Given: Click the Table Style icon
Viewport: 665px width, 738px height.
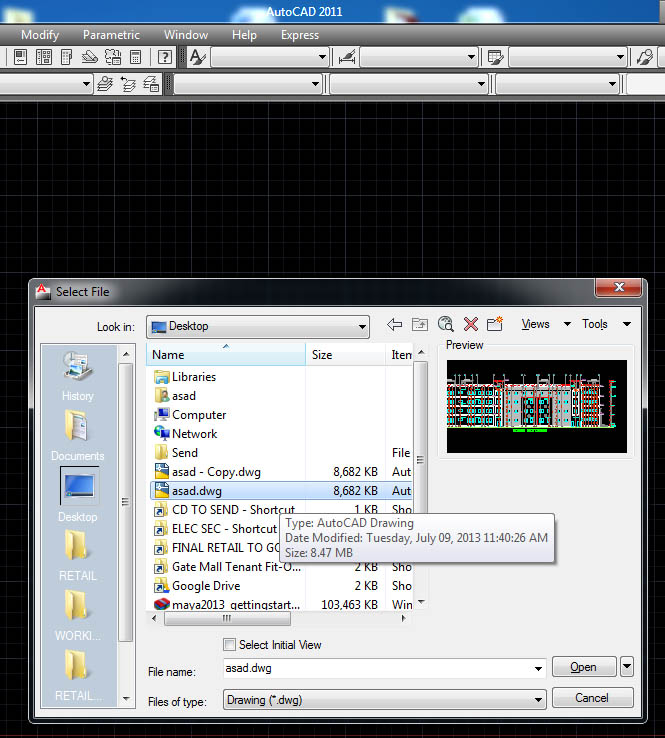Looking at the screenshot, I should pos(495,57).
